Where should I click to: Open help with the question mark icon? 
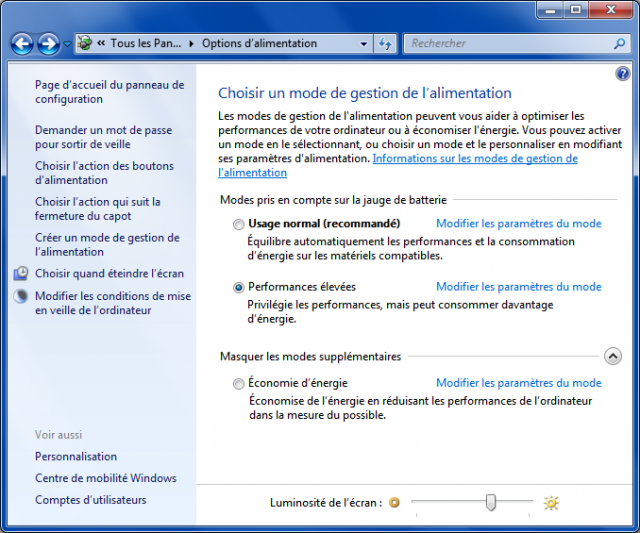[622, 74]
